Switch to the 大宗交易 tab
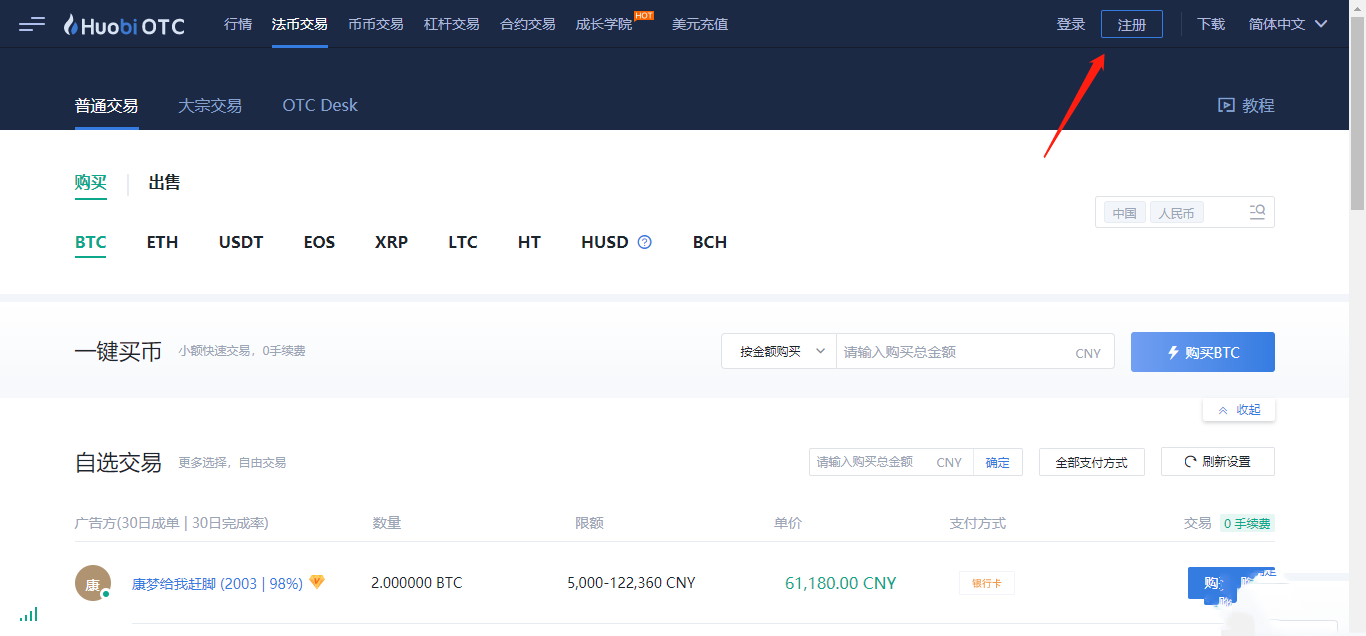Image resolution: width=1366 pixels, height=636 pixels. [x=210, y=105]
